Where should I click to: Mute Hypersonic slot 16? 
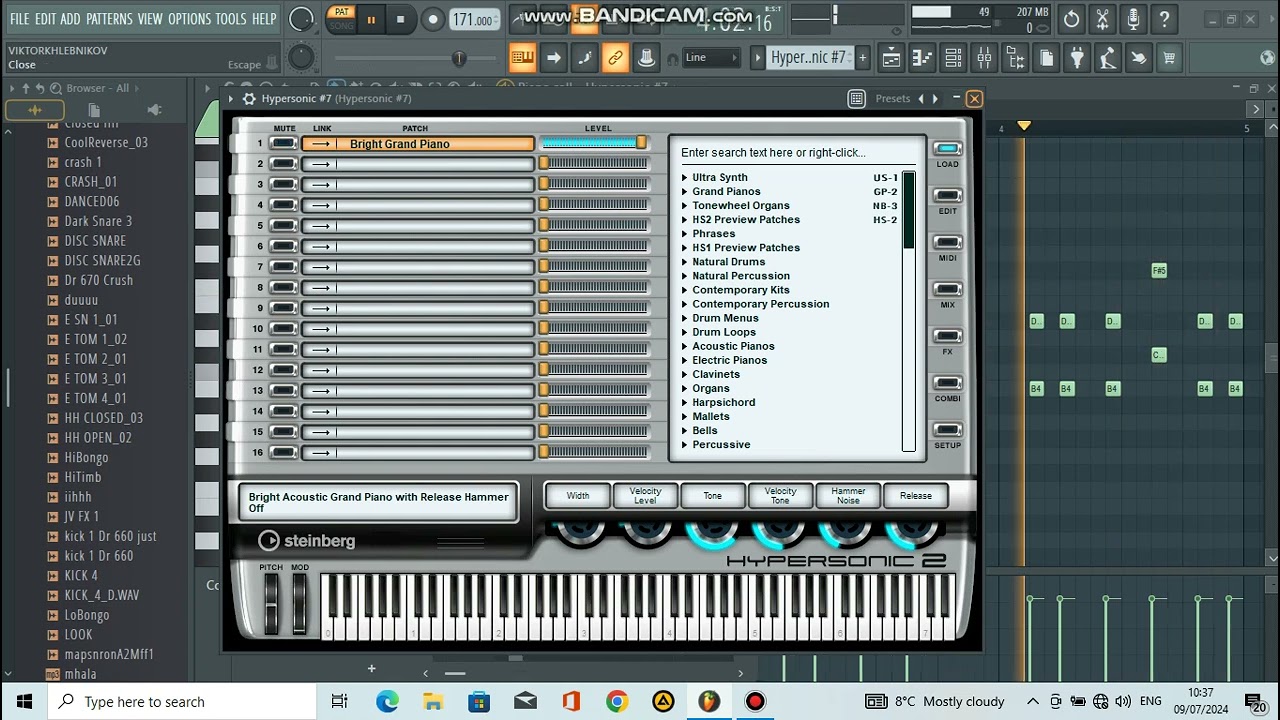[284, 452]
